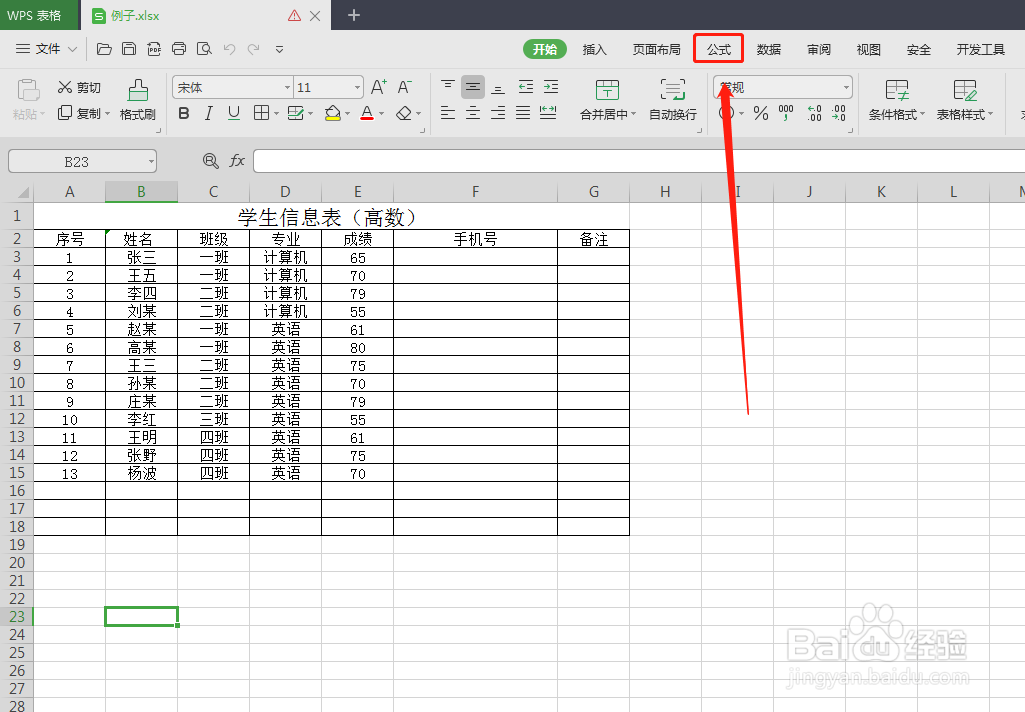Click the eraser clear icon
The image size is (1025, 712).
(404, 114)
